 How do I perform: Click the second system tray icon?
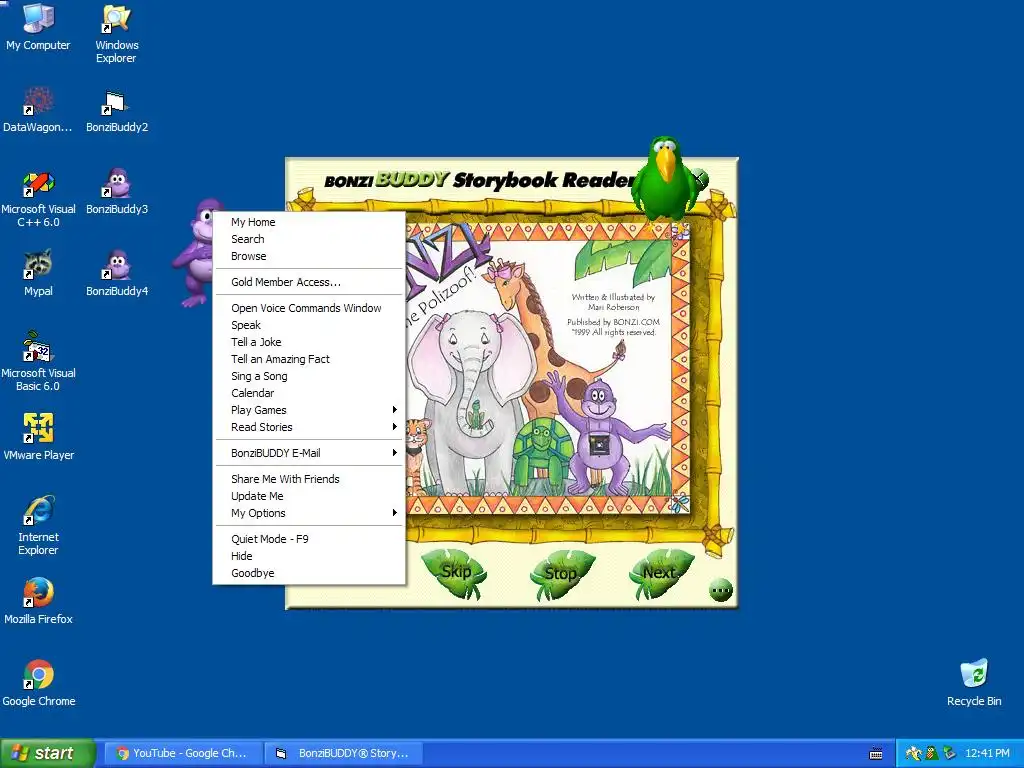[931, 754]
